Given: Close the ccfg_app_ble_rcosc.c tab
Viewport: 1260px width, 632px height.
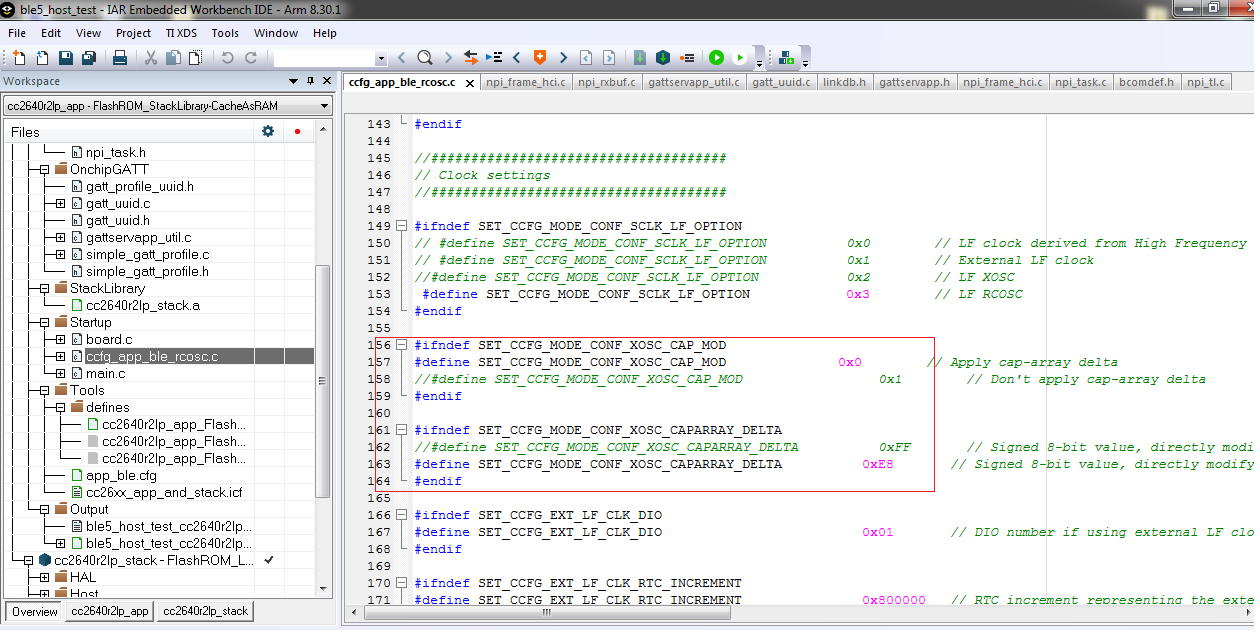Looking at the screenshot, I should (x=468, y=83).
